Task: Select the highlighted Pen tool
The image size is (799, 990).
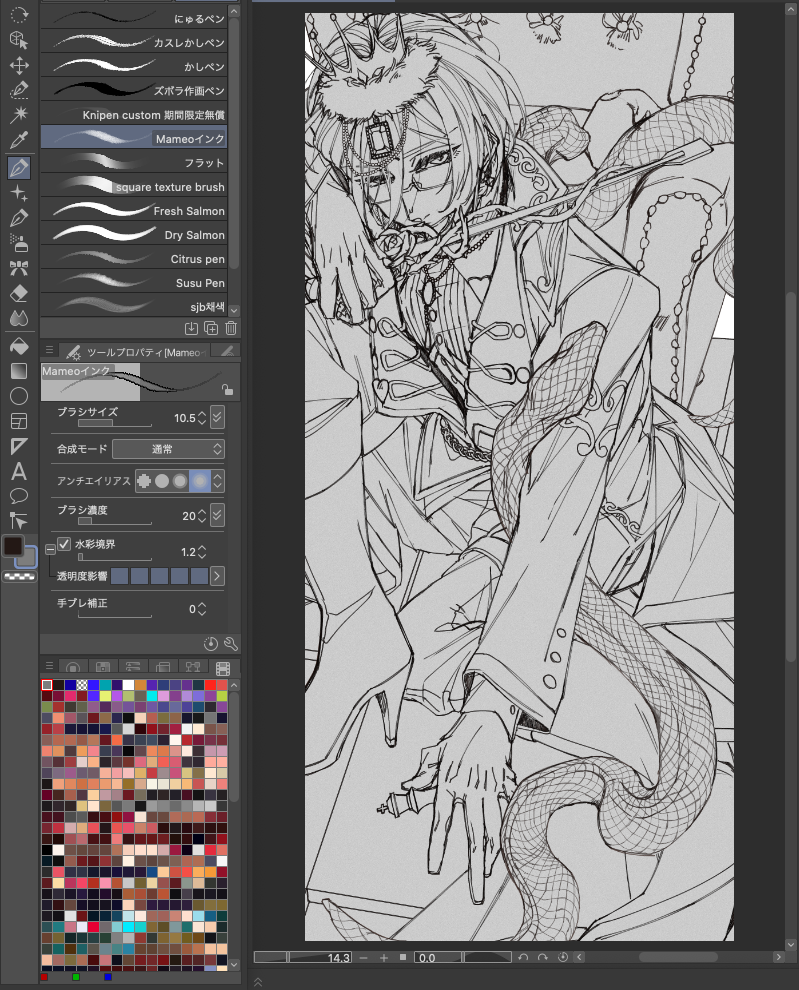Action: [x=19, y=167]
